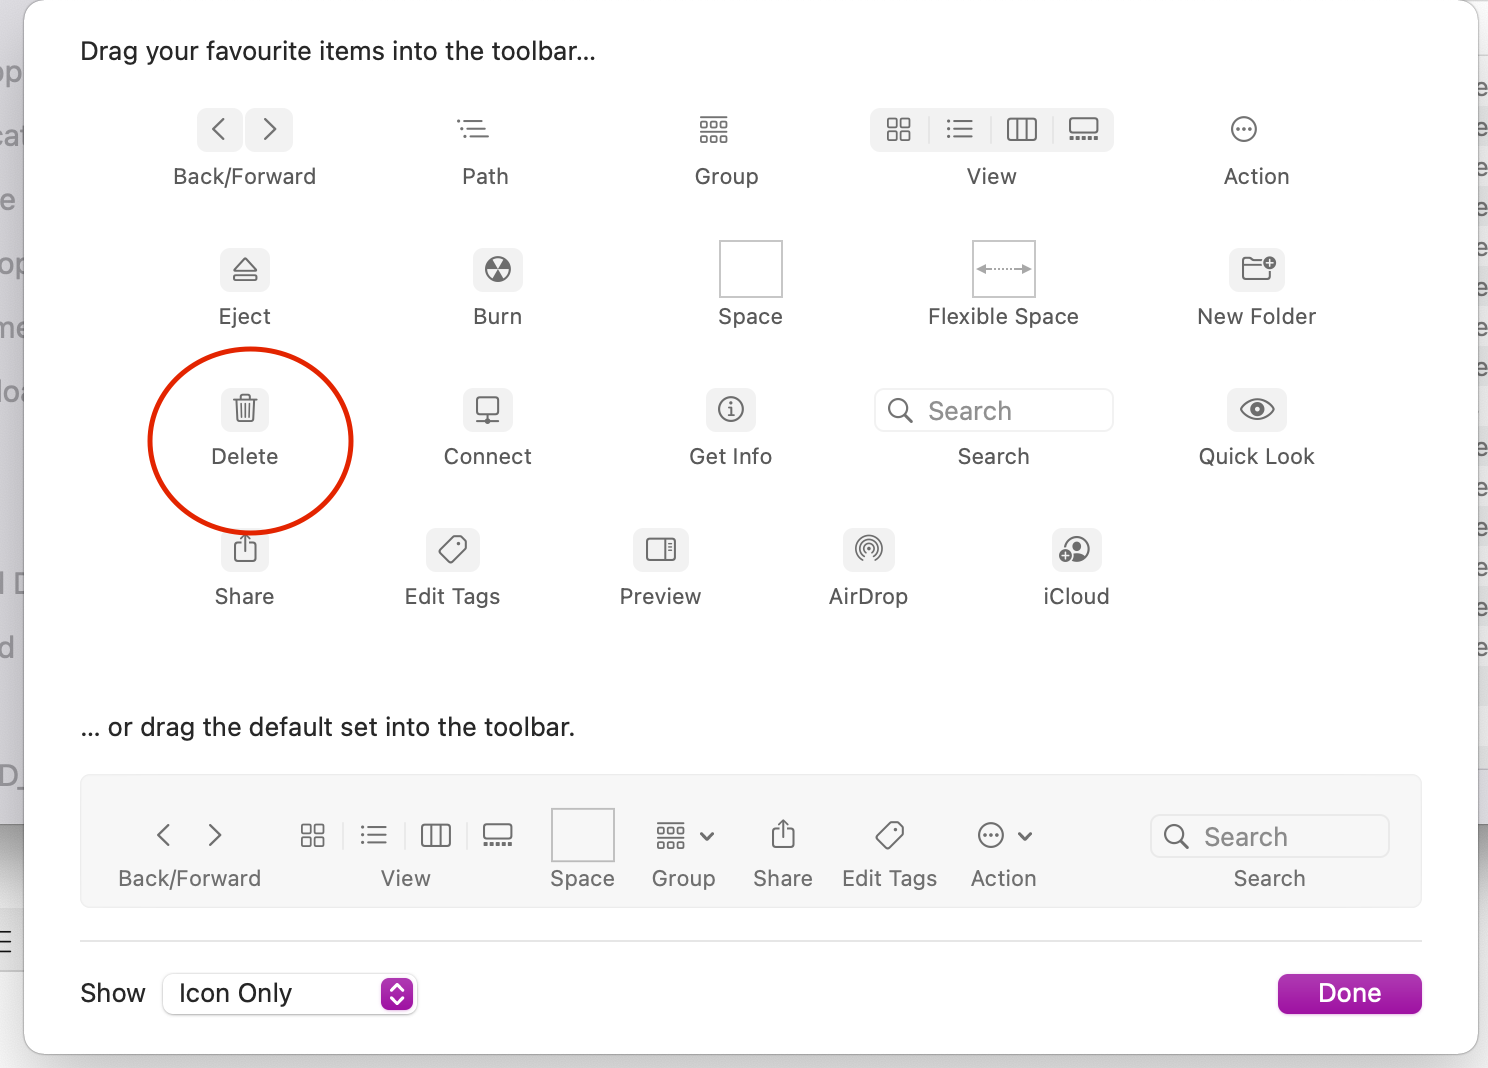1488x1068 pixels.
Task: Click the Space box in the default set
Action: [x=583, y=835]
